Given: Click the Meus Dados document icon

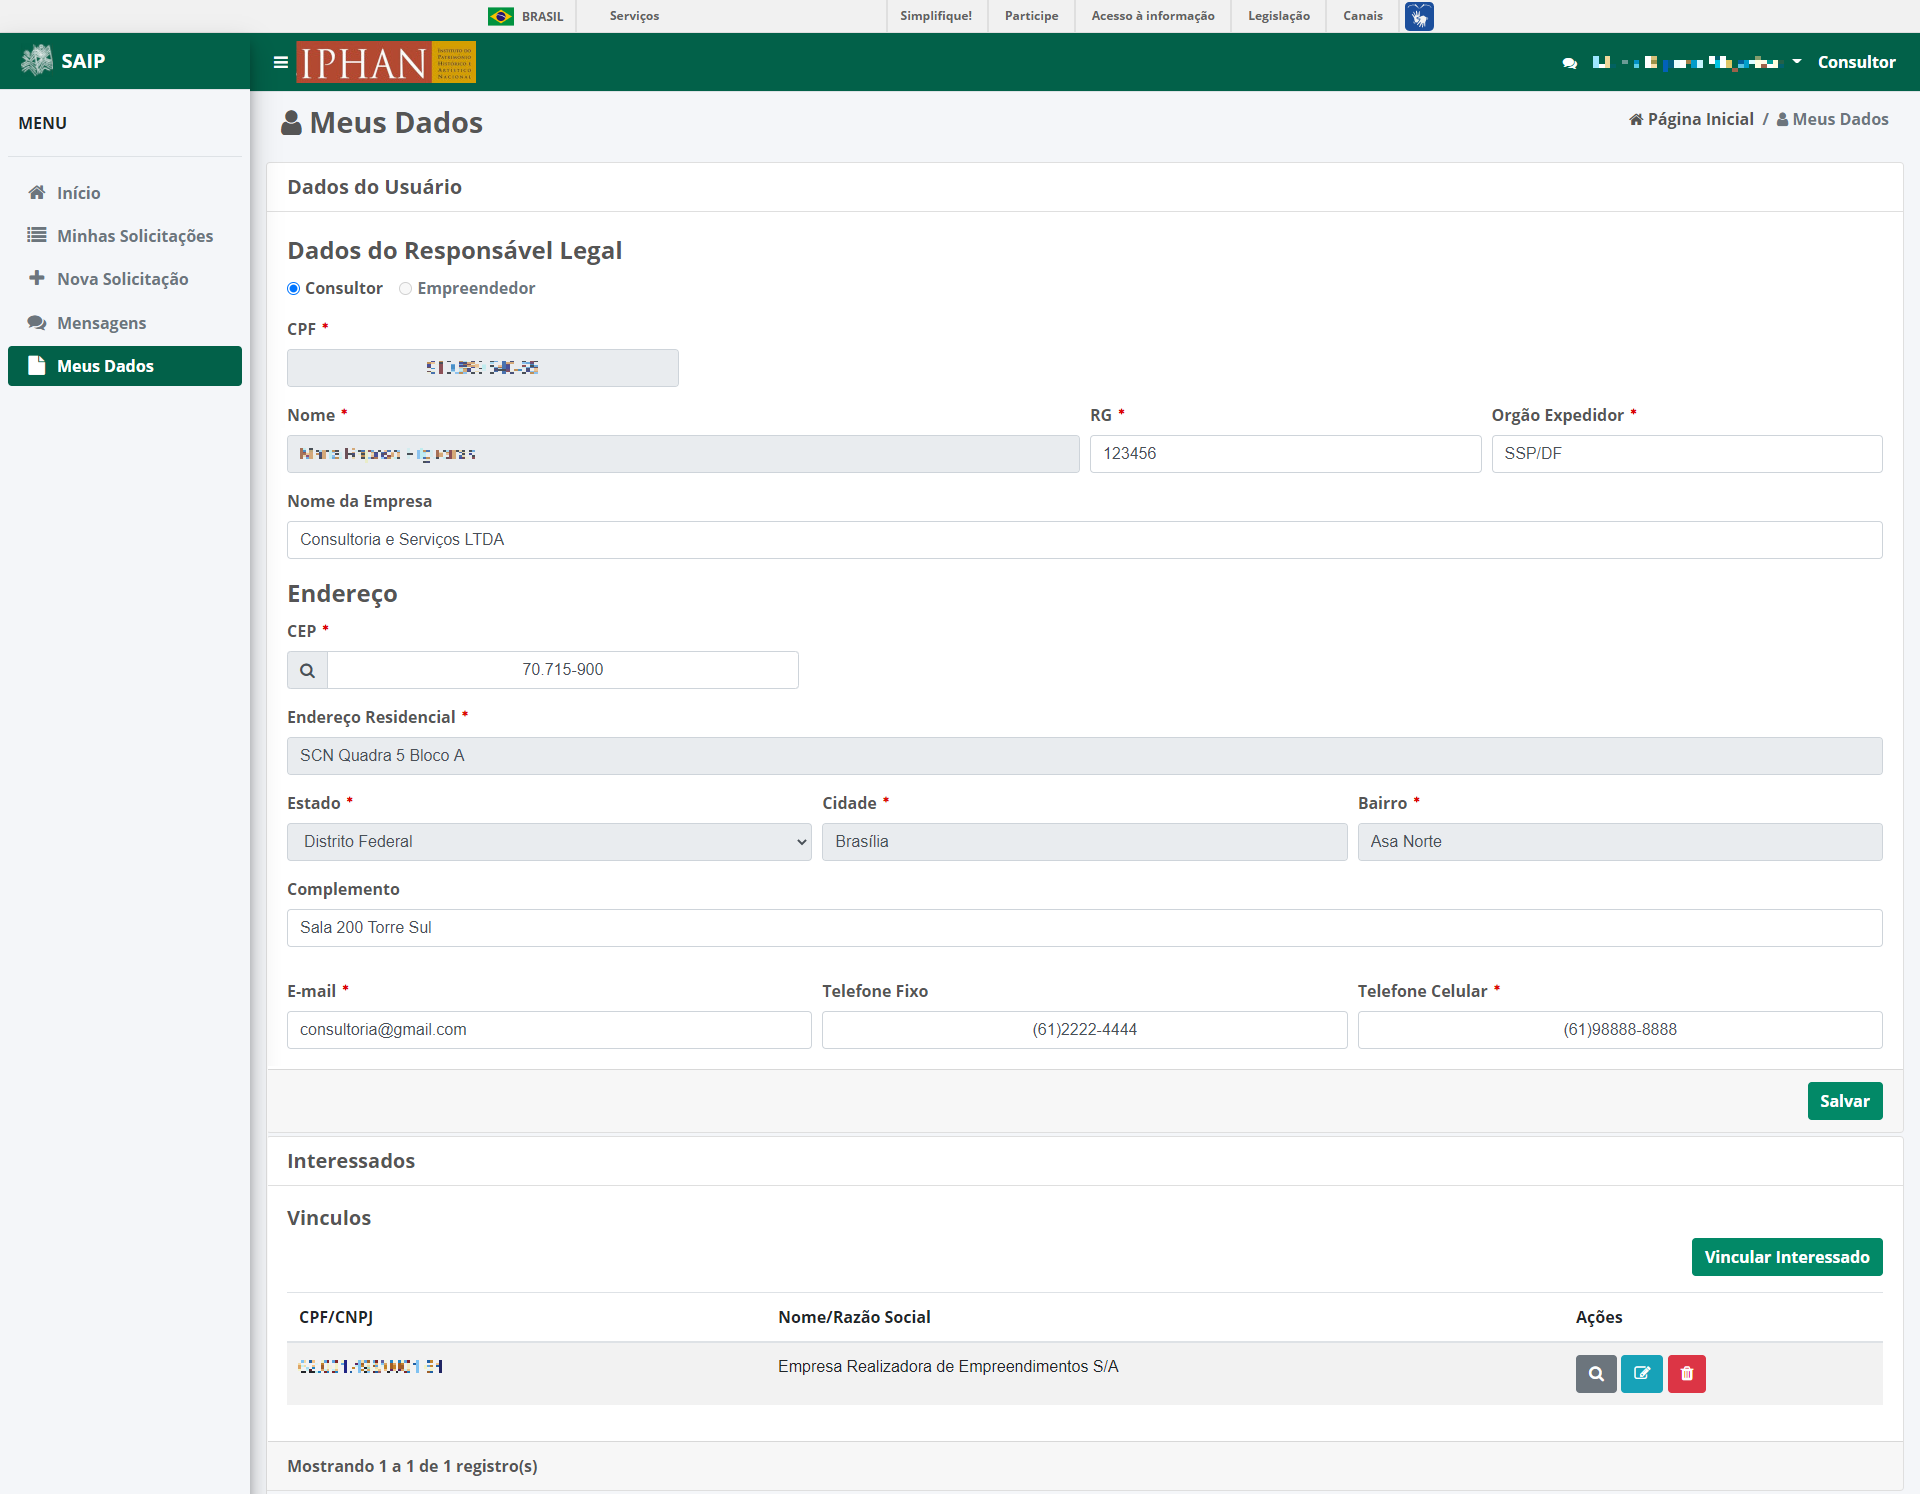Looking at the screenshot, I should [37, 365].
